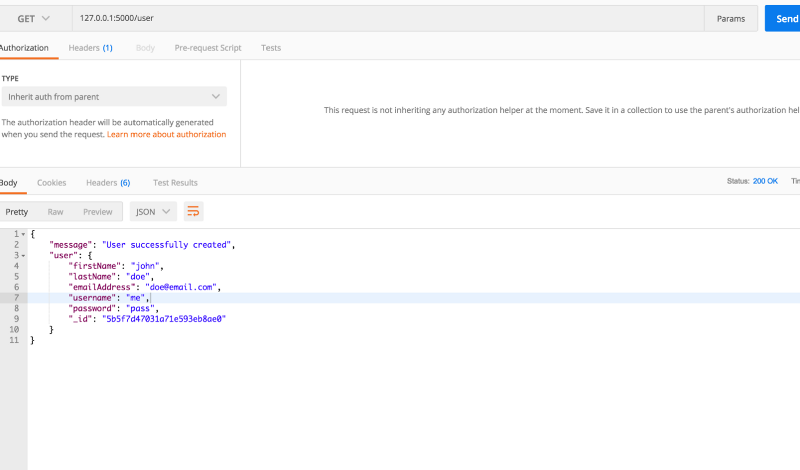Open the JSON format dropdown
The height and width of the screenshot is (470, 800).
tap(153, 212)
